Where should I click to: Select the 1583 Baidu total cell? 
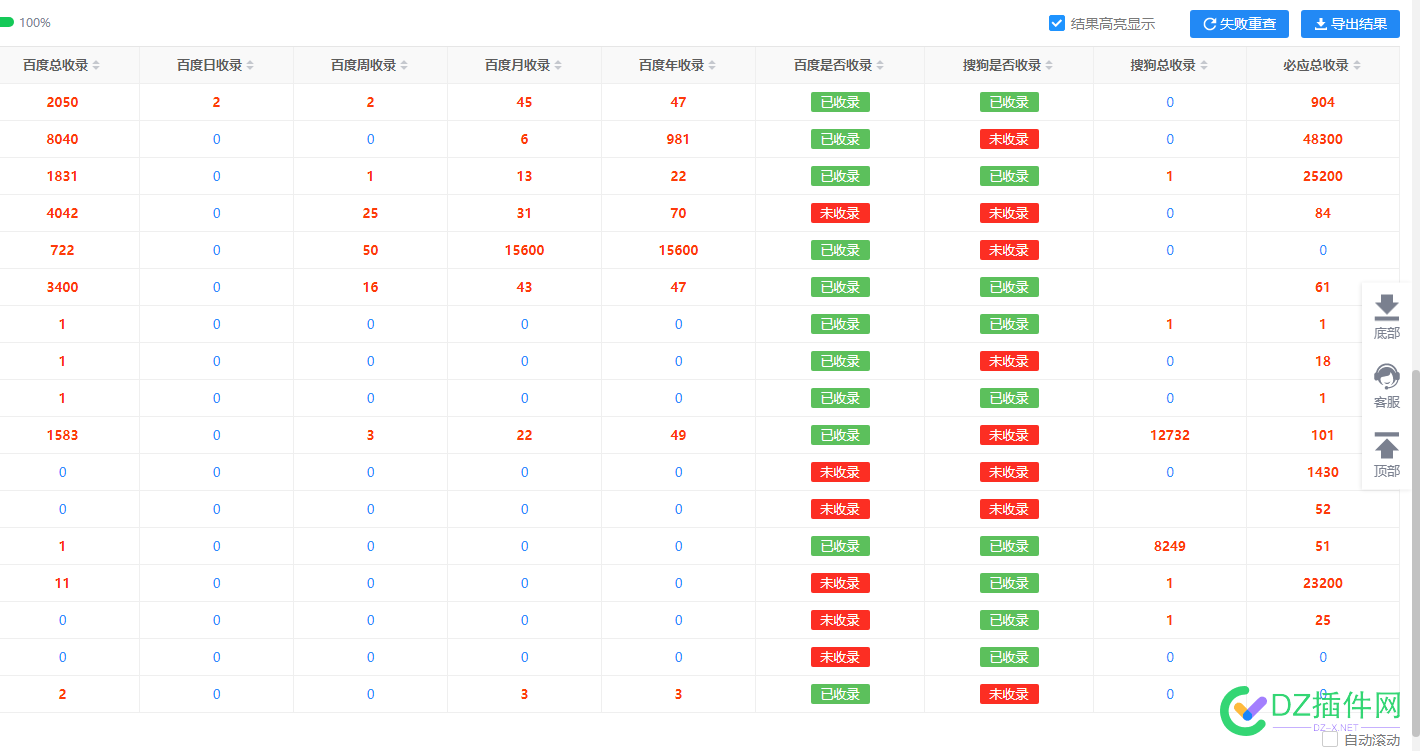coord(62,435)
